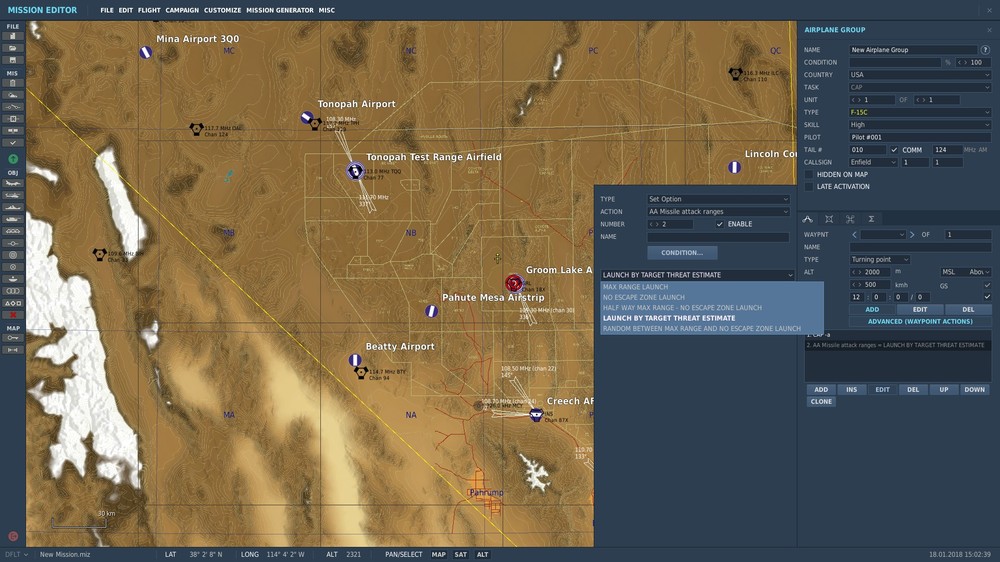Switch map view to SAT mode
The image size is (1000, 562).
point(460,554)
